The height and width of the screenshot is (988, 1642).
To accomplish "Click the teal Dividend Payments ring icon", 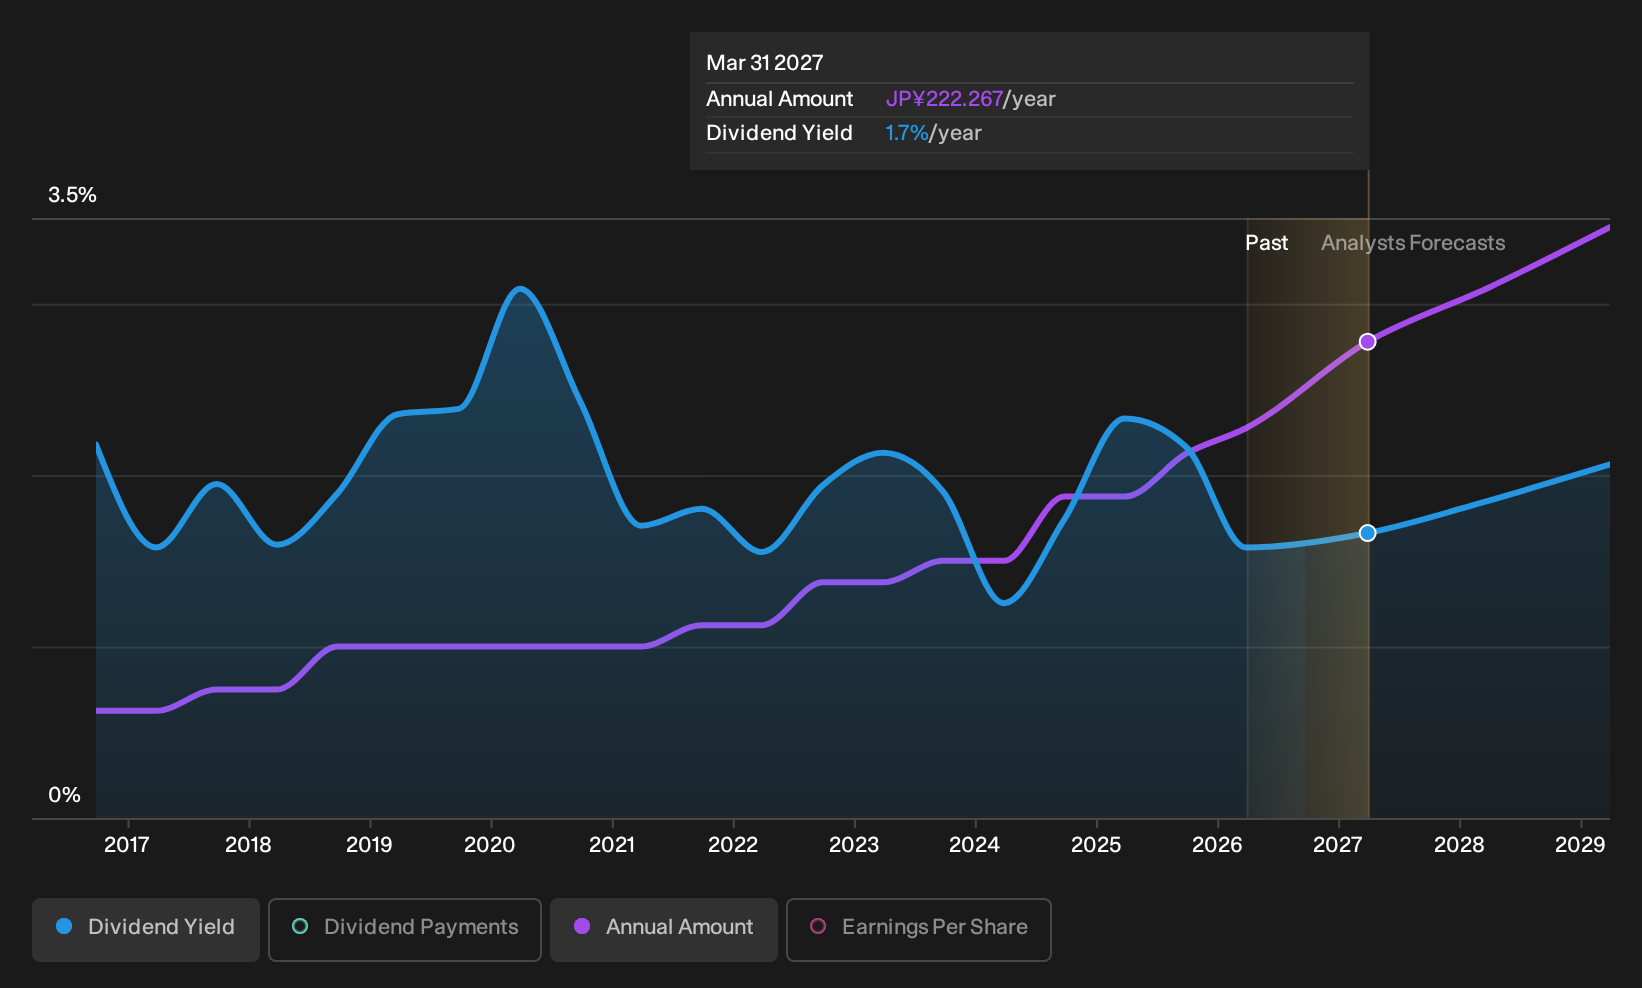I will point(300,926).
